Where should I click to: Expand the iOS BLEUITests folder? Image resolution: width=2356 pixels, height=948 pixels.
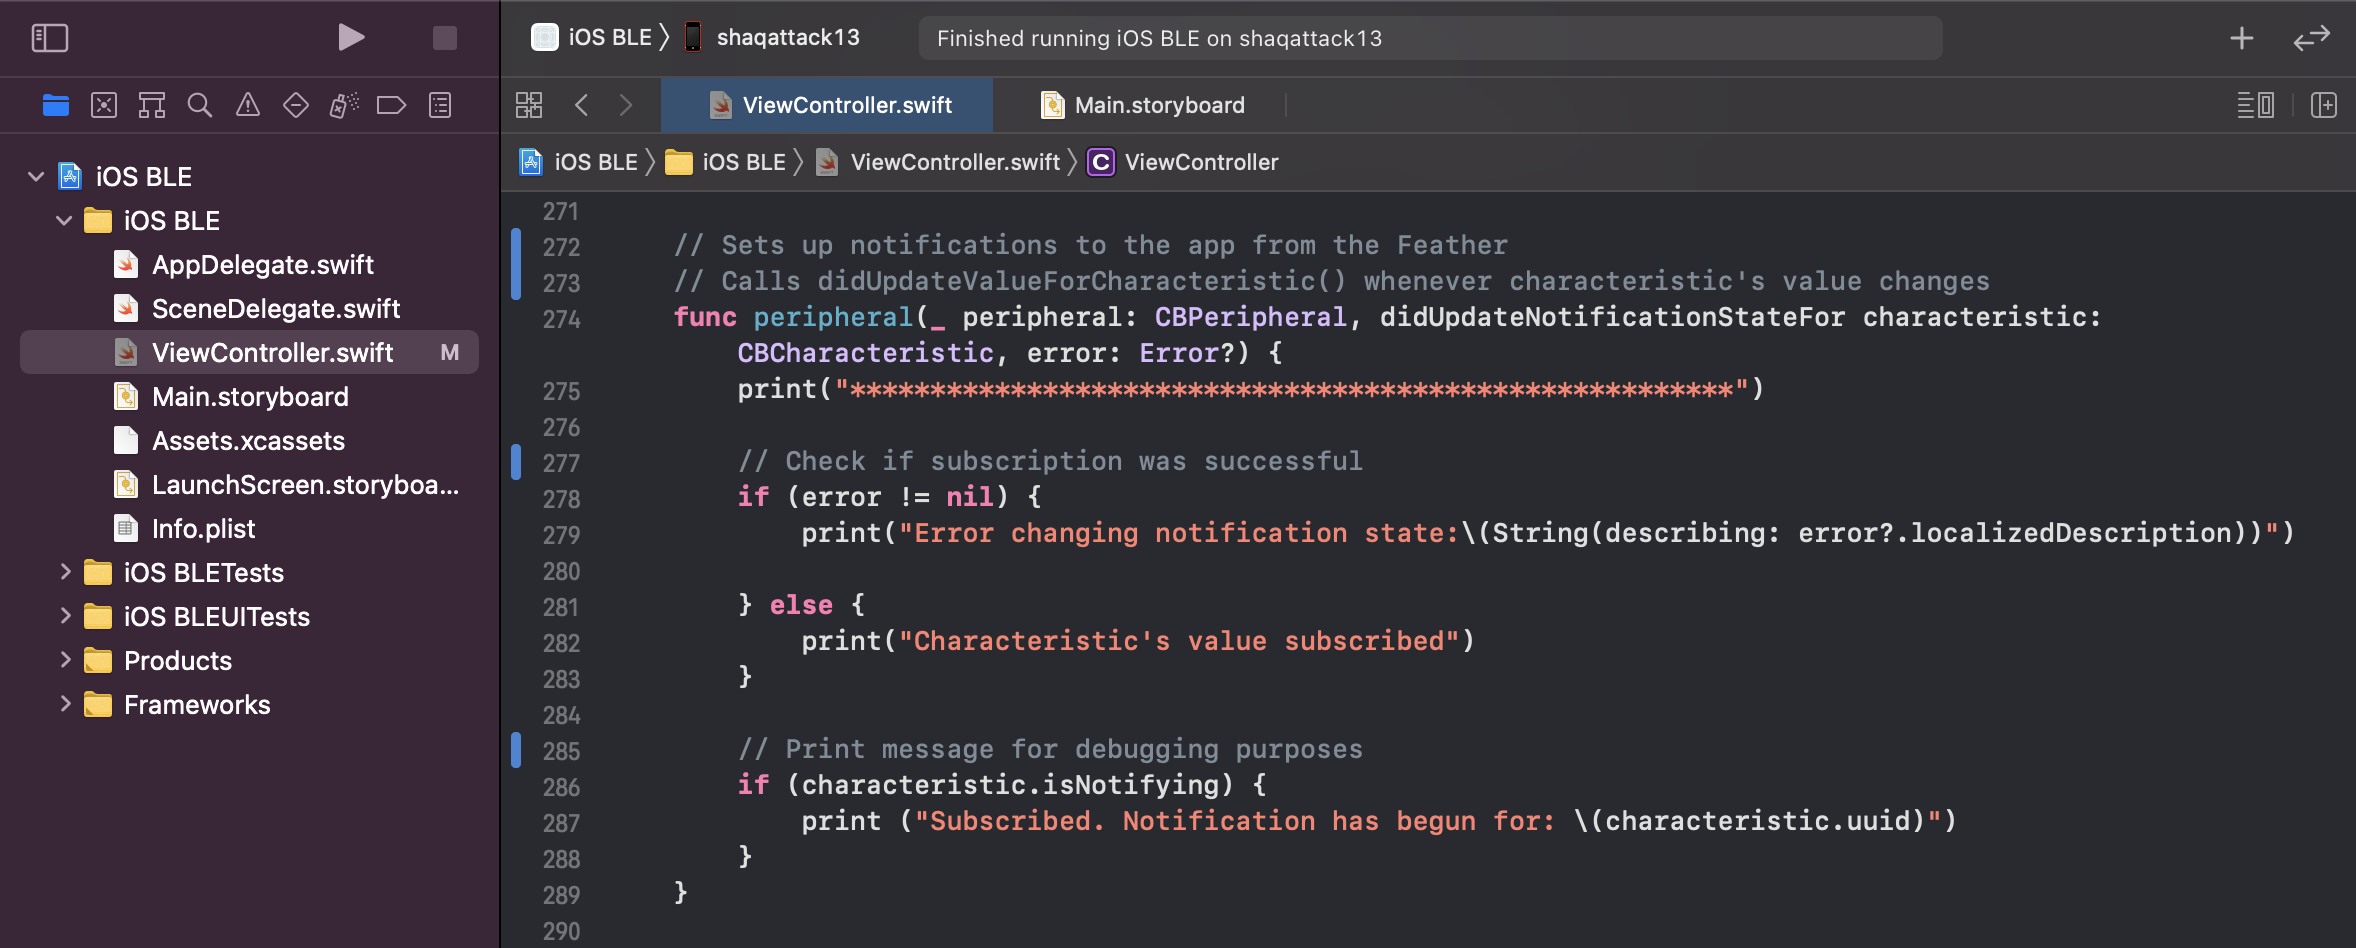(x=65, y=616)
